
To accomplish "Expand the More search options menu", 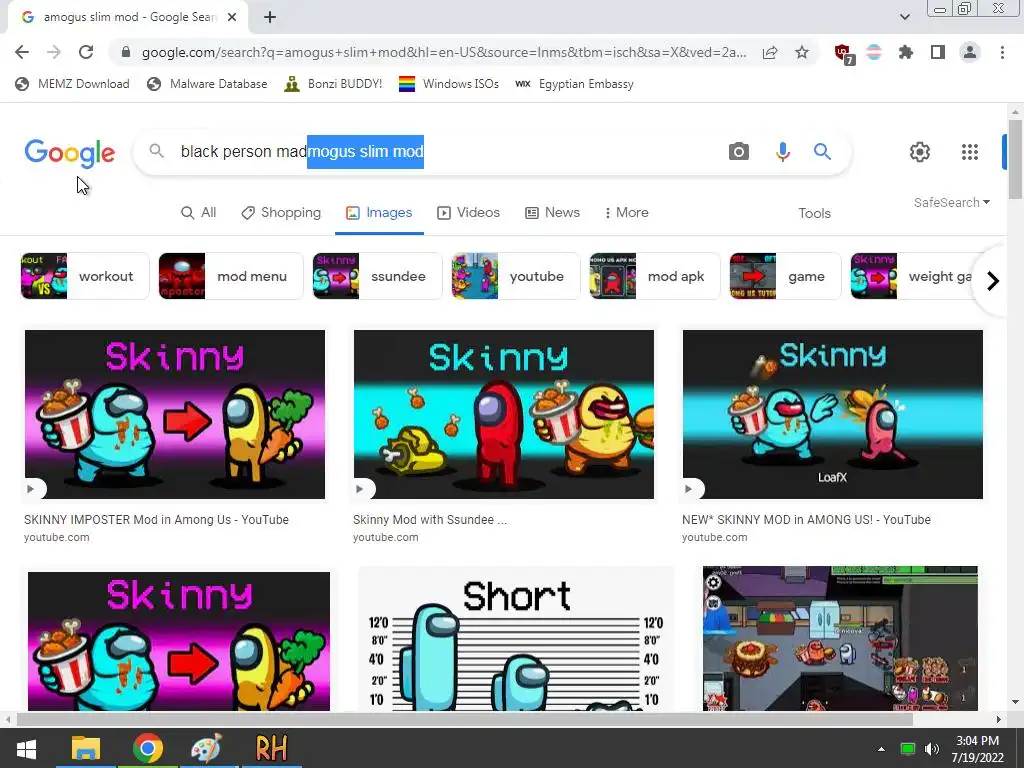I will pyautogui.click(x=626, y=213).
